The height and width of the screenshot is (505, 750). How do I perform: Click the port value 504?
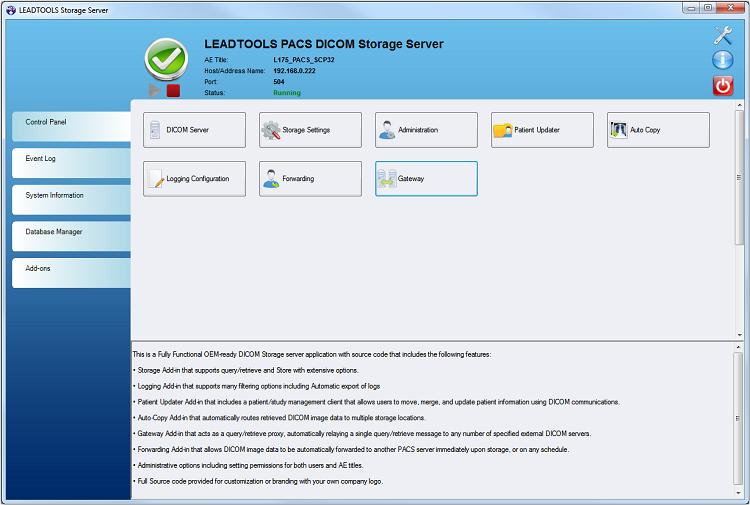pyautogui.click(x=279, y=82)
